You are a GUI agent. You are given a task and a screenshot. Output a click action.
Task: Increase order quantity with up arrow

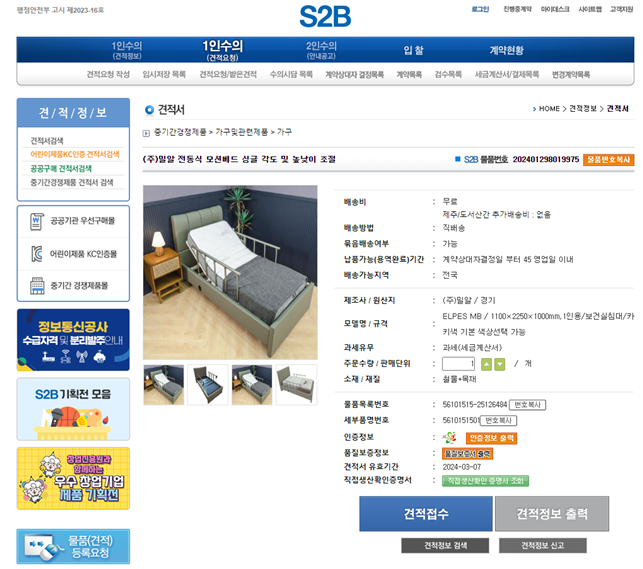pyautogui.click(x=486, y=364)
